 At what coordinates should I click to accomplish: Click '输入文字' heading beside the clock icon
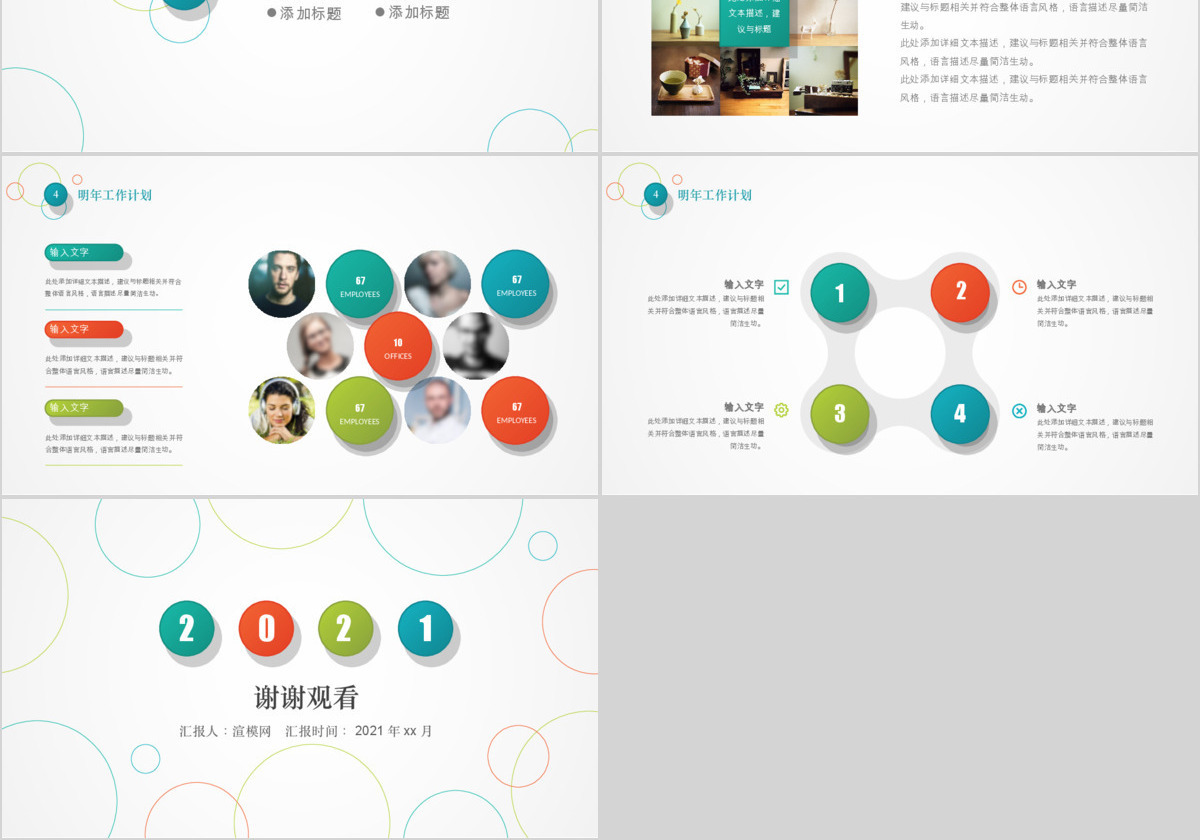pyautogui.click(x=1057, y=285)
